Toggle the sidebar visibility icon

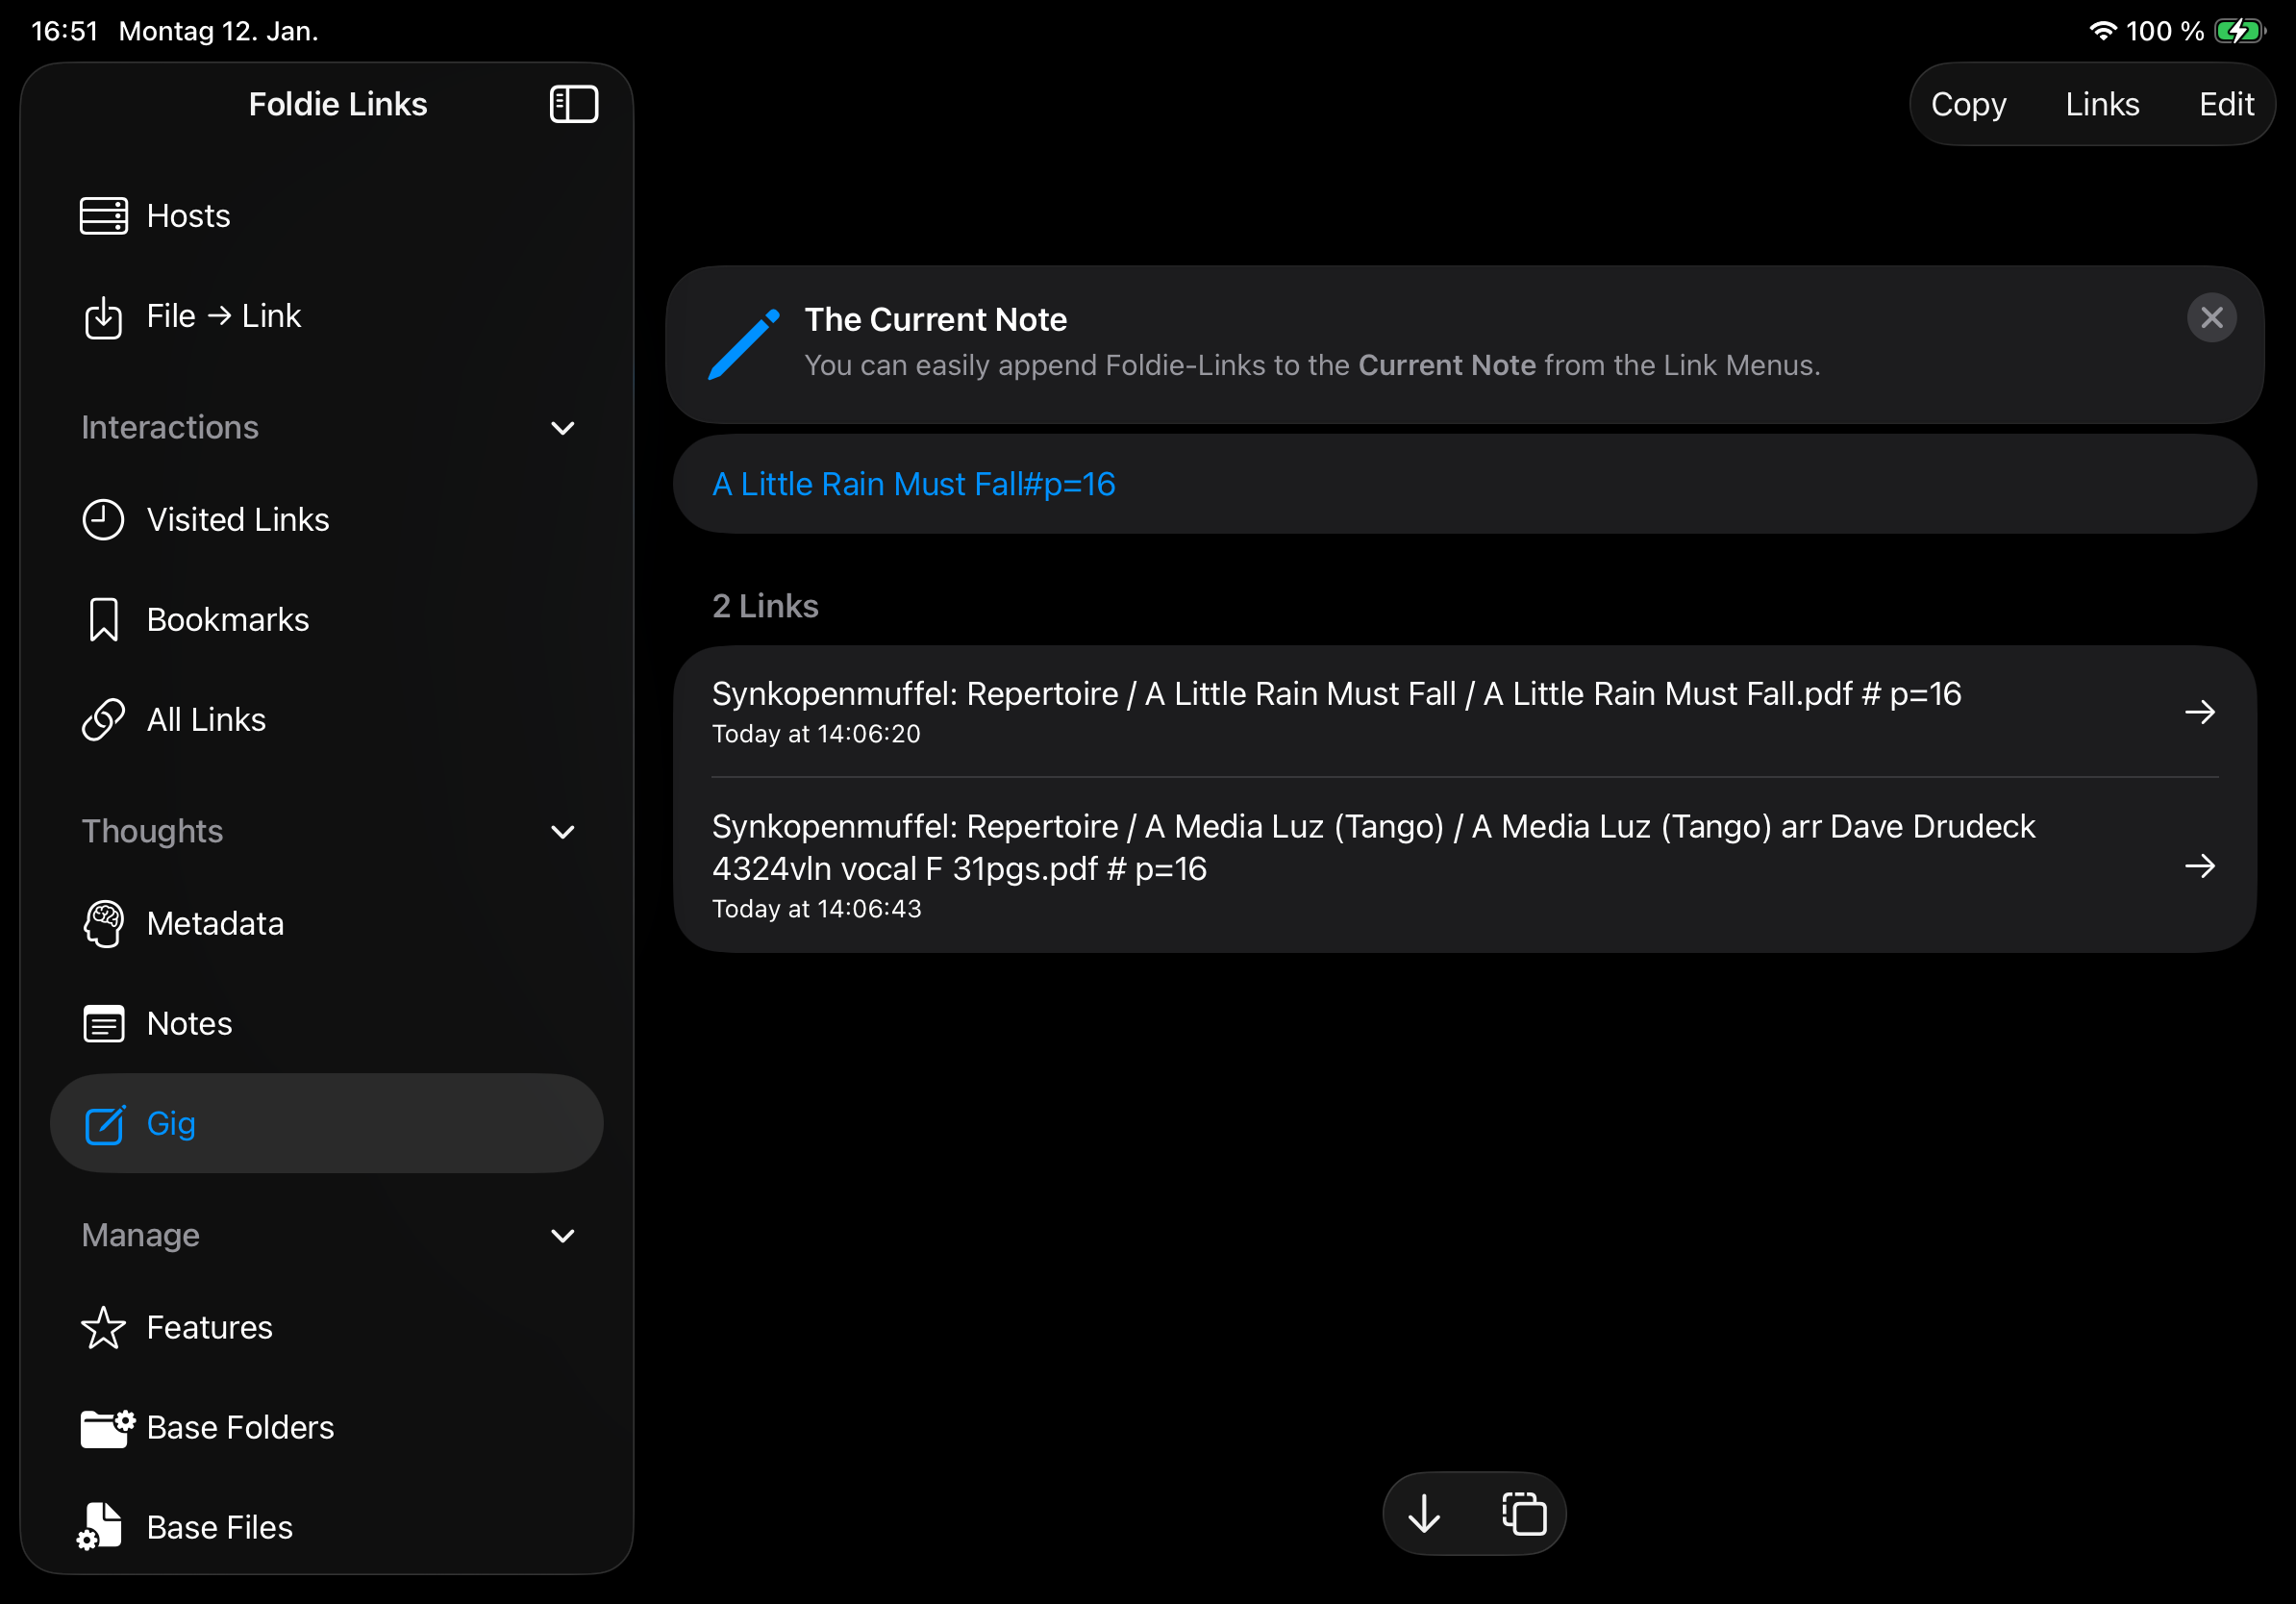coord(573,104)
